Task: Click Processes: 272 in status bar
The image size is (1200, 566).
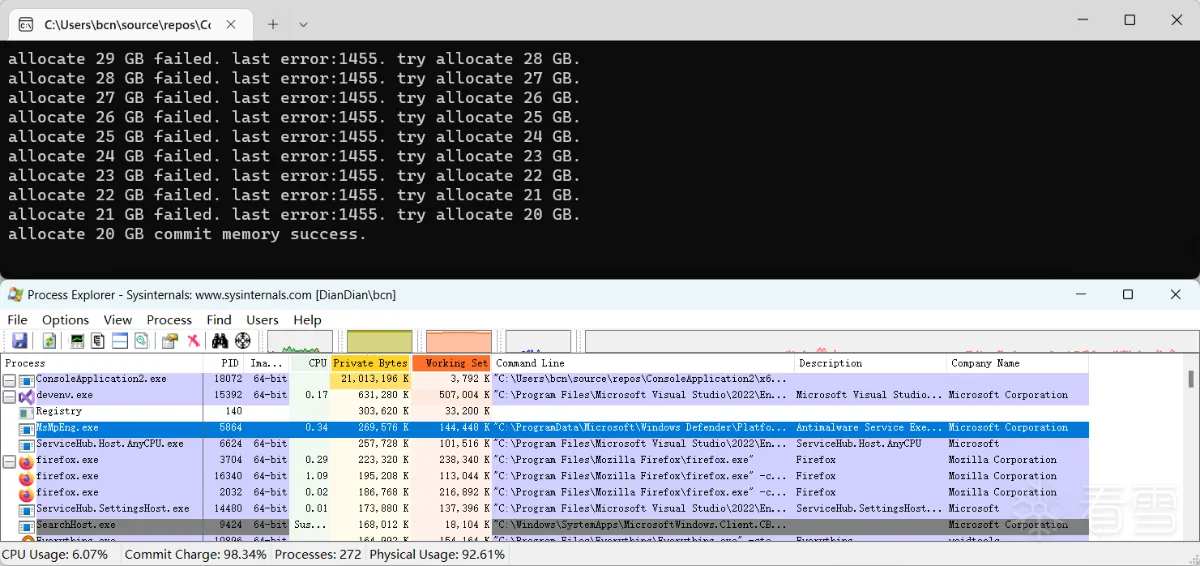Action: point(318,554)
